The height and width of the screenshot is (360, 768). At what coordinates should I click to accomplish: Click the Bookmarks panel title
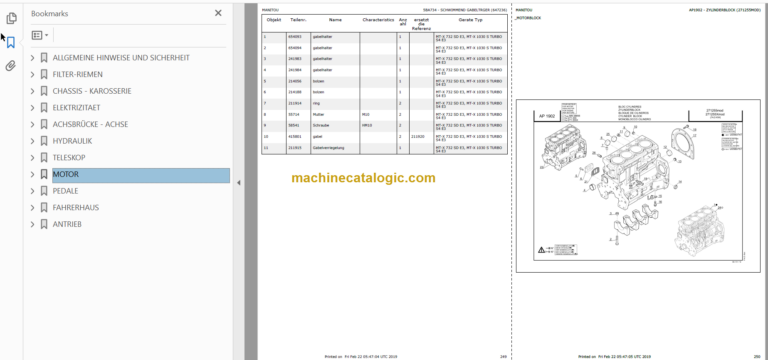(x=49, y=14)
